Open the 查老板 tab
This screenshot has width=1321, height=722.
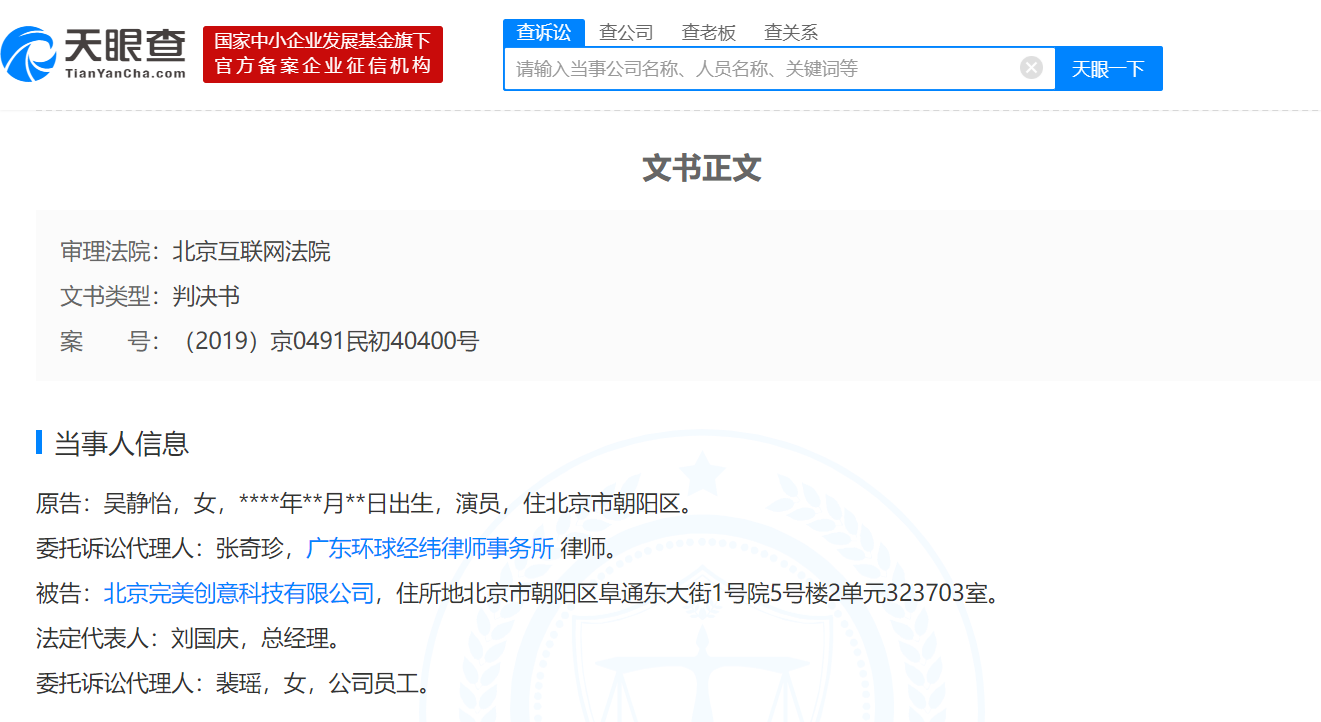tap(709, 32)
